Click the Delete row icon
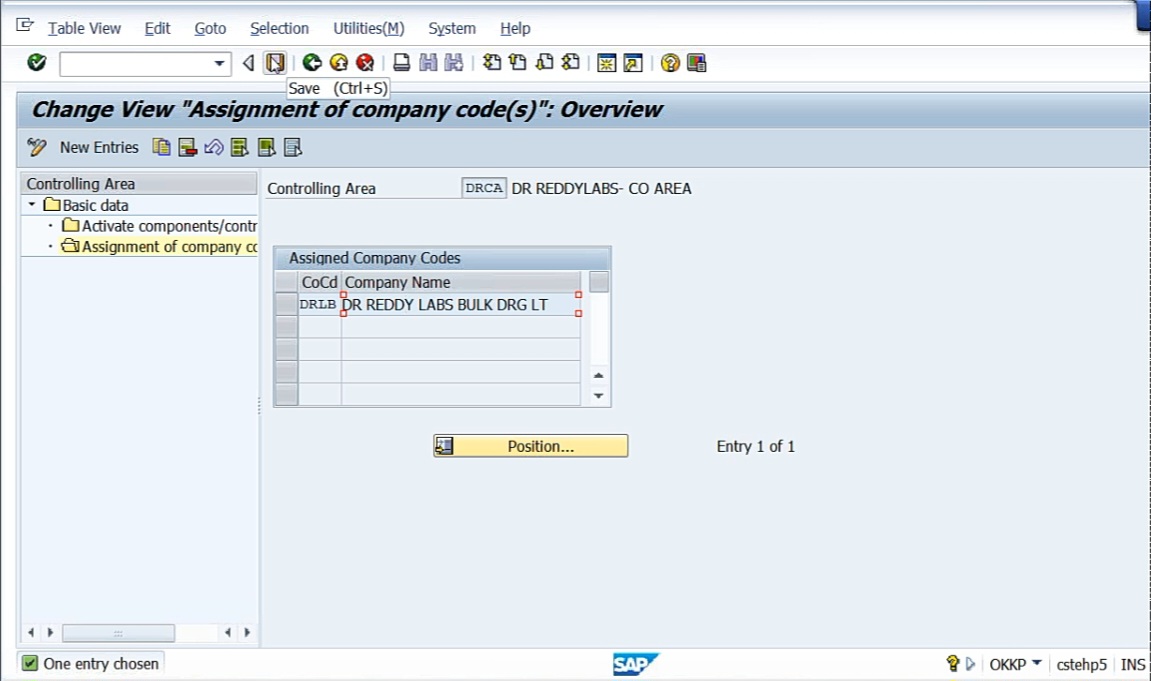Viewport: 1151px width, 681px height. pyautogui.click(x=187, y=148)
